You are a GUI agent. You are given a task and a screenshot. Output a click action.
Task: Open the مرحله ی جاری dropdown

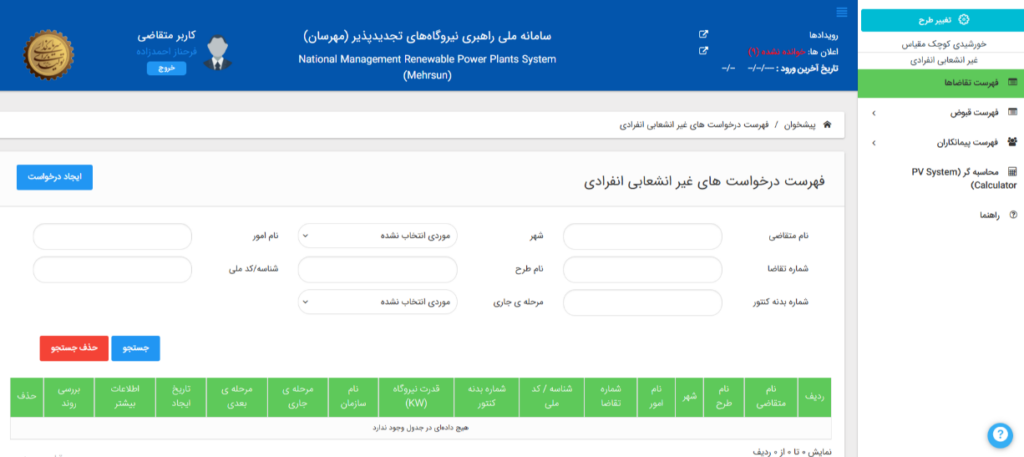tap(377, 302)
